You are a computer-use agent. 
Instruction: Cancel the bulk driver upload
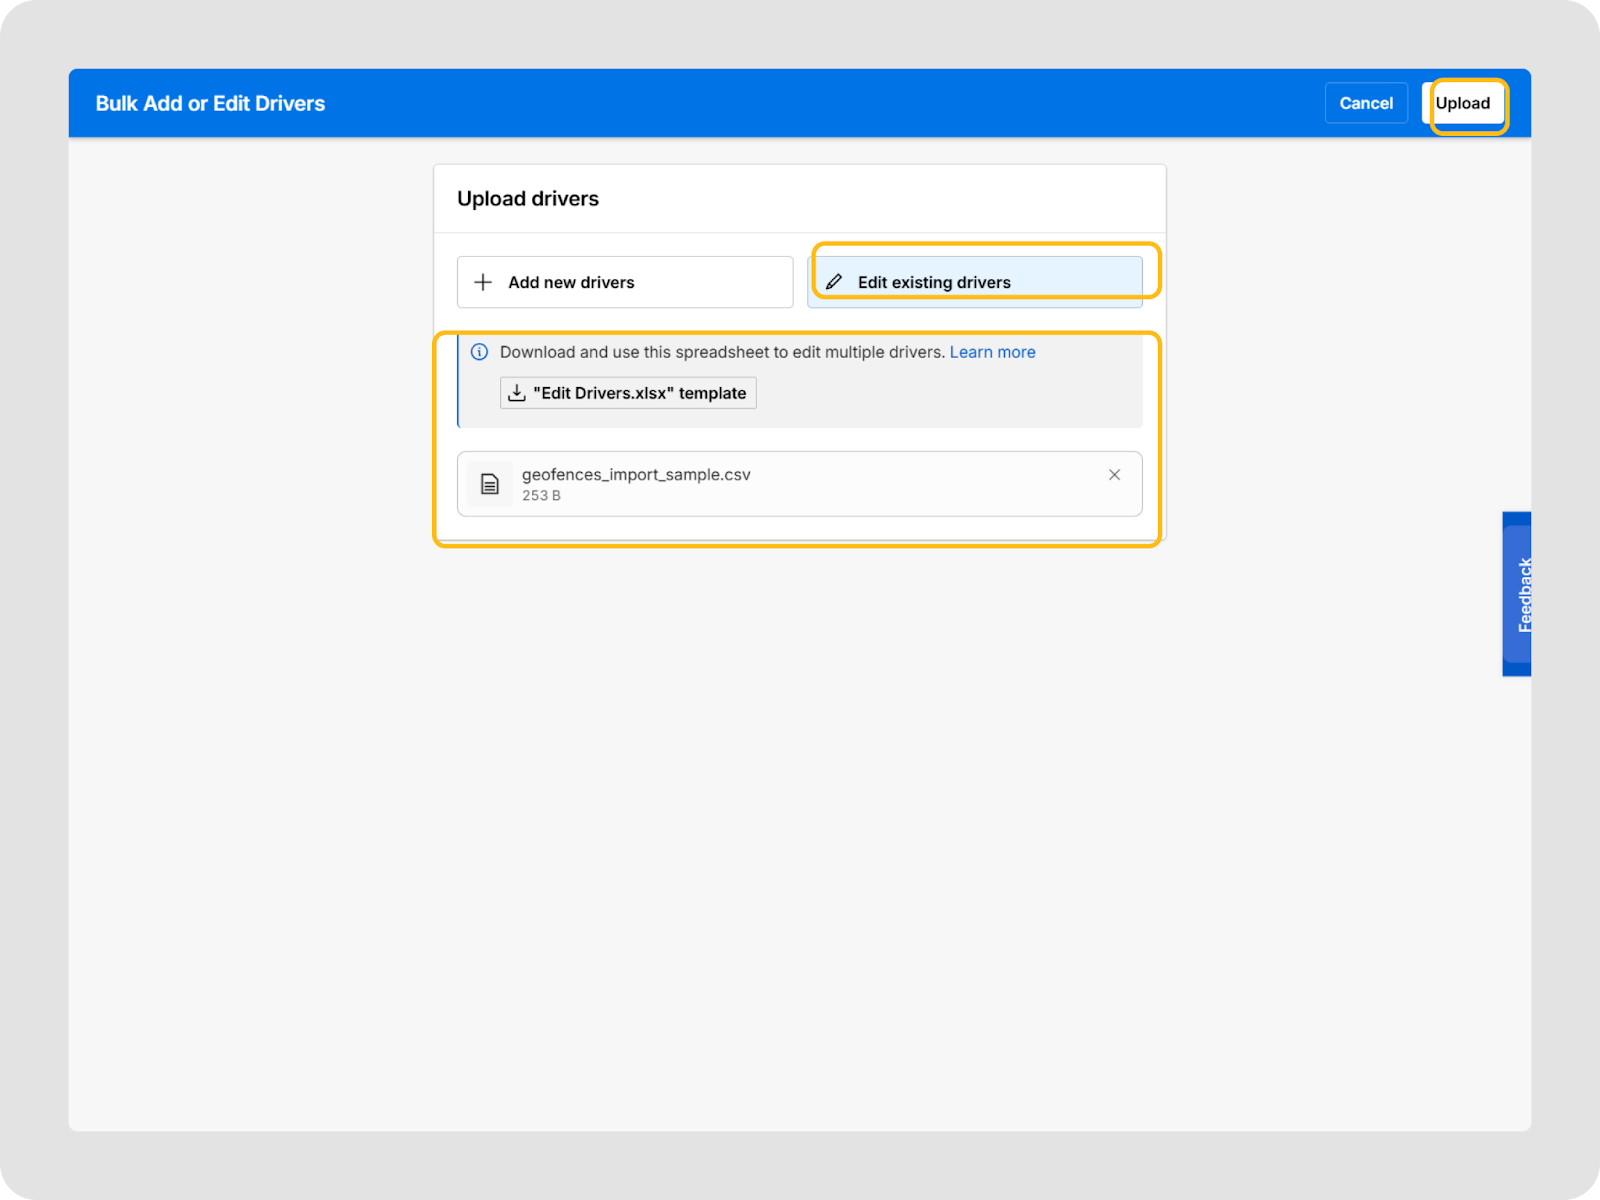(x=1366, y=103)
